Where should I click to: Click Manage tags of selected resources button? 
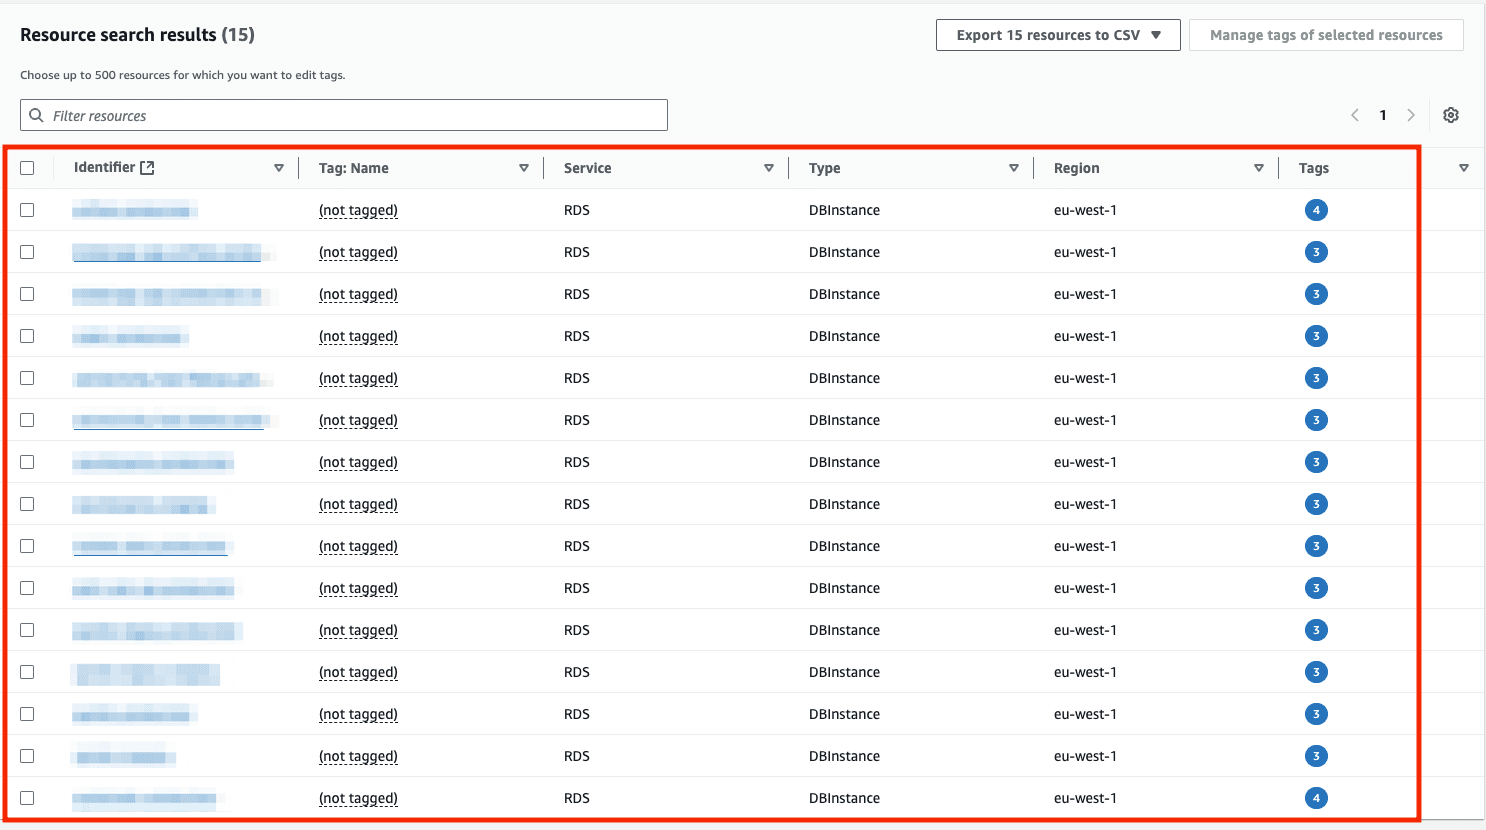pyautogui.click(x=1326, y=35)
